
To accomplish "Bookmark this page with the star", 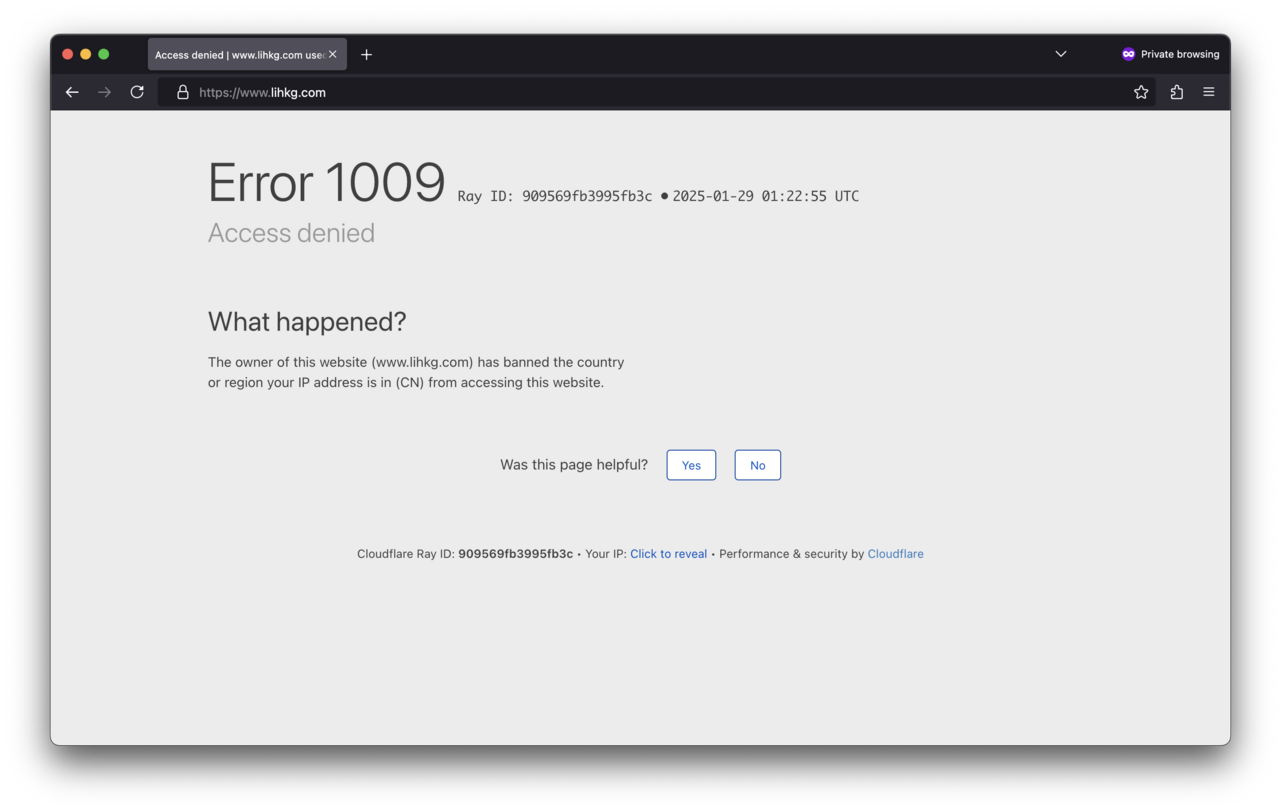I will [x=1141, y=92].
